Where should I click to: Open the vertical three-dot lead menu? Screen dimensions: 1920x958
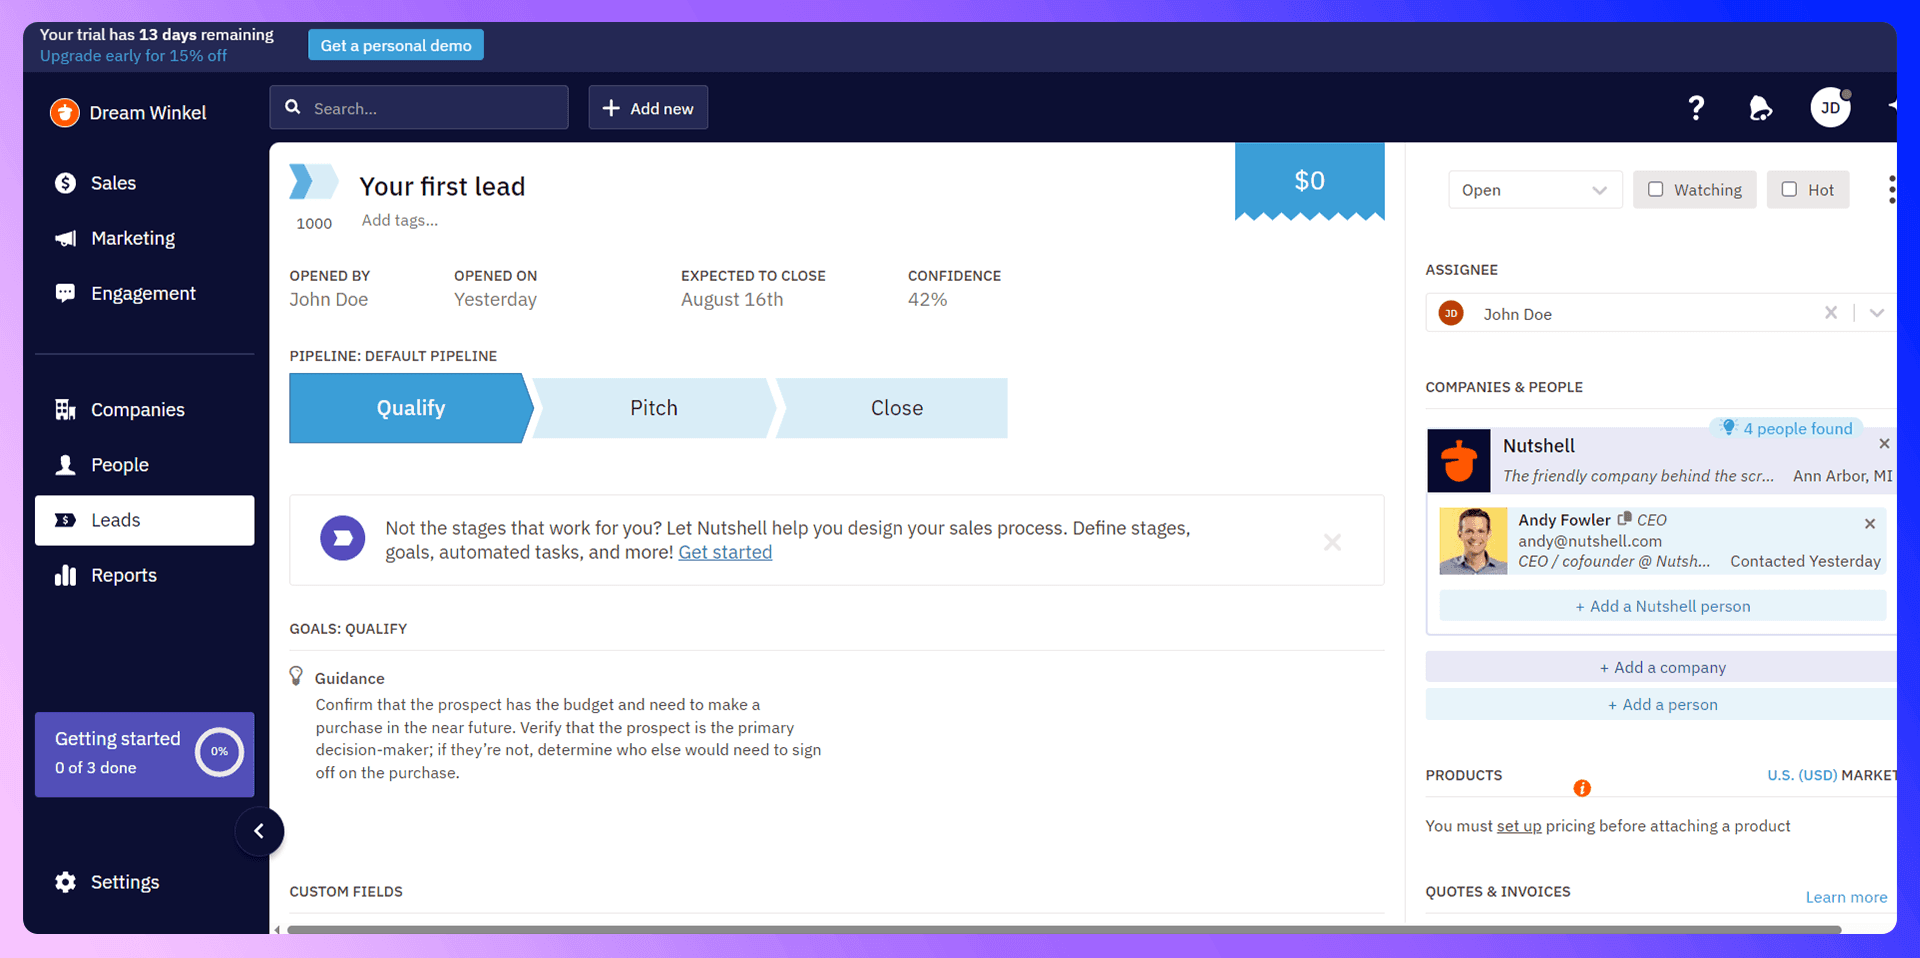(x=1891, y=189)
